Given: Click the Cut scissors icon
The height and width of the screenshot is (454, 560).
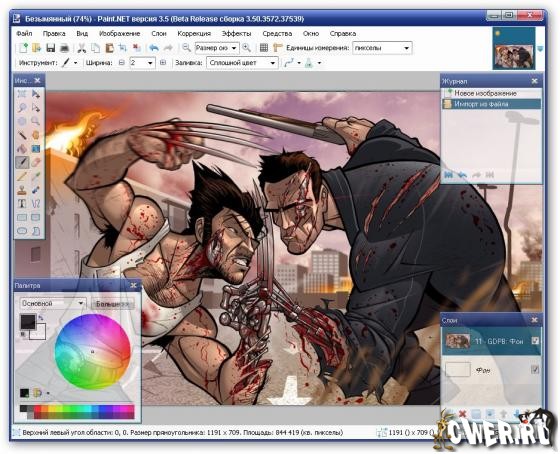Looking at the screenshot, I should coord(82,48).
